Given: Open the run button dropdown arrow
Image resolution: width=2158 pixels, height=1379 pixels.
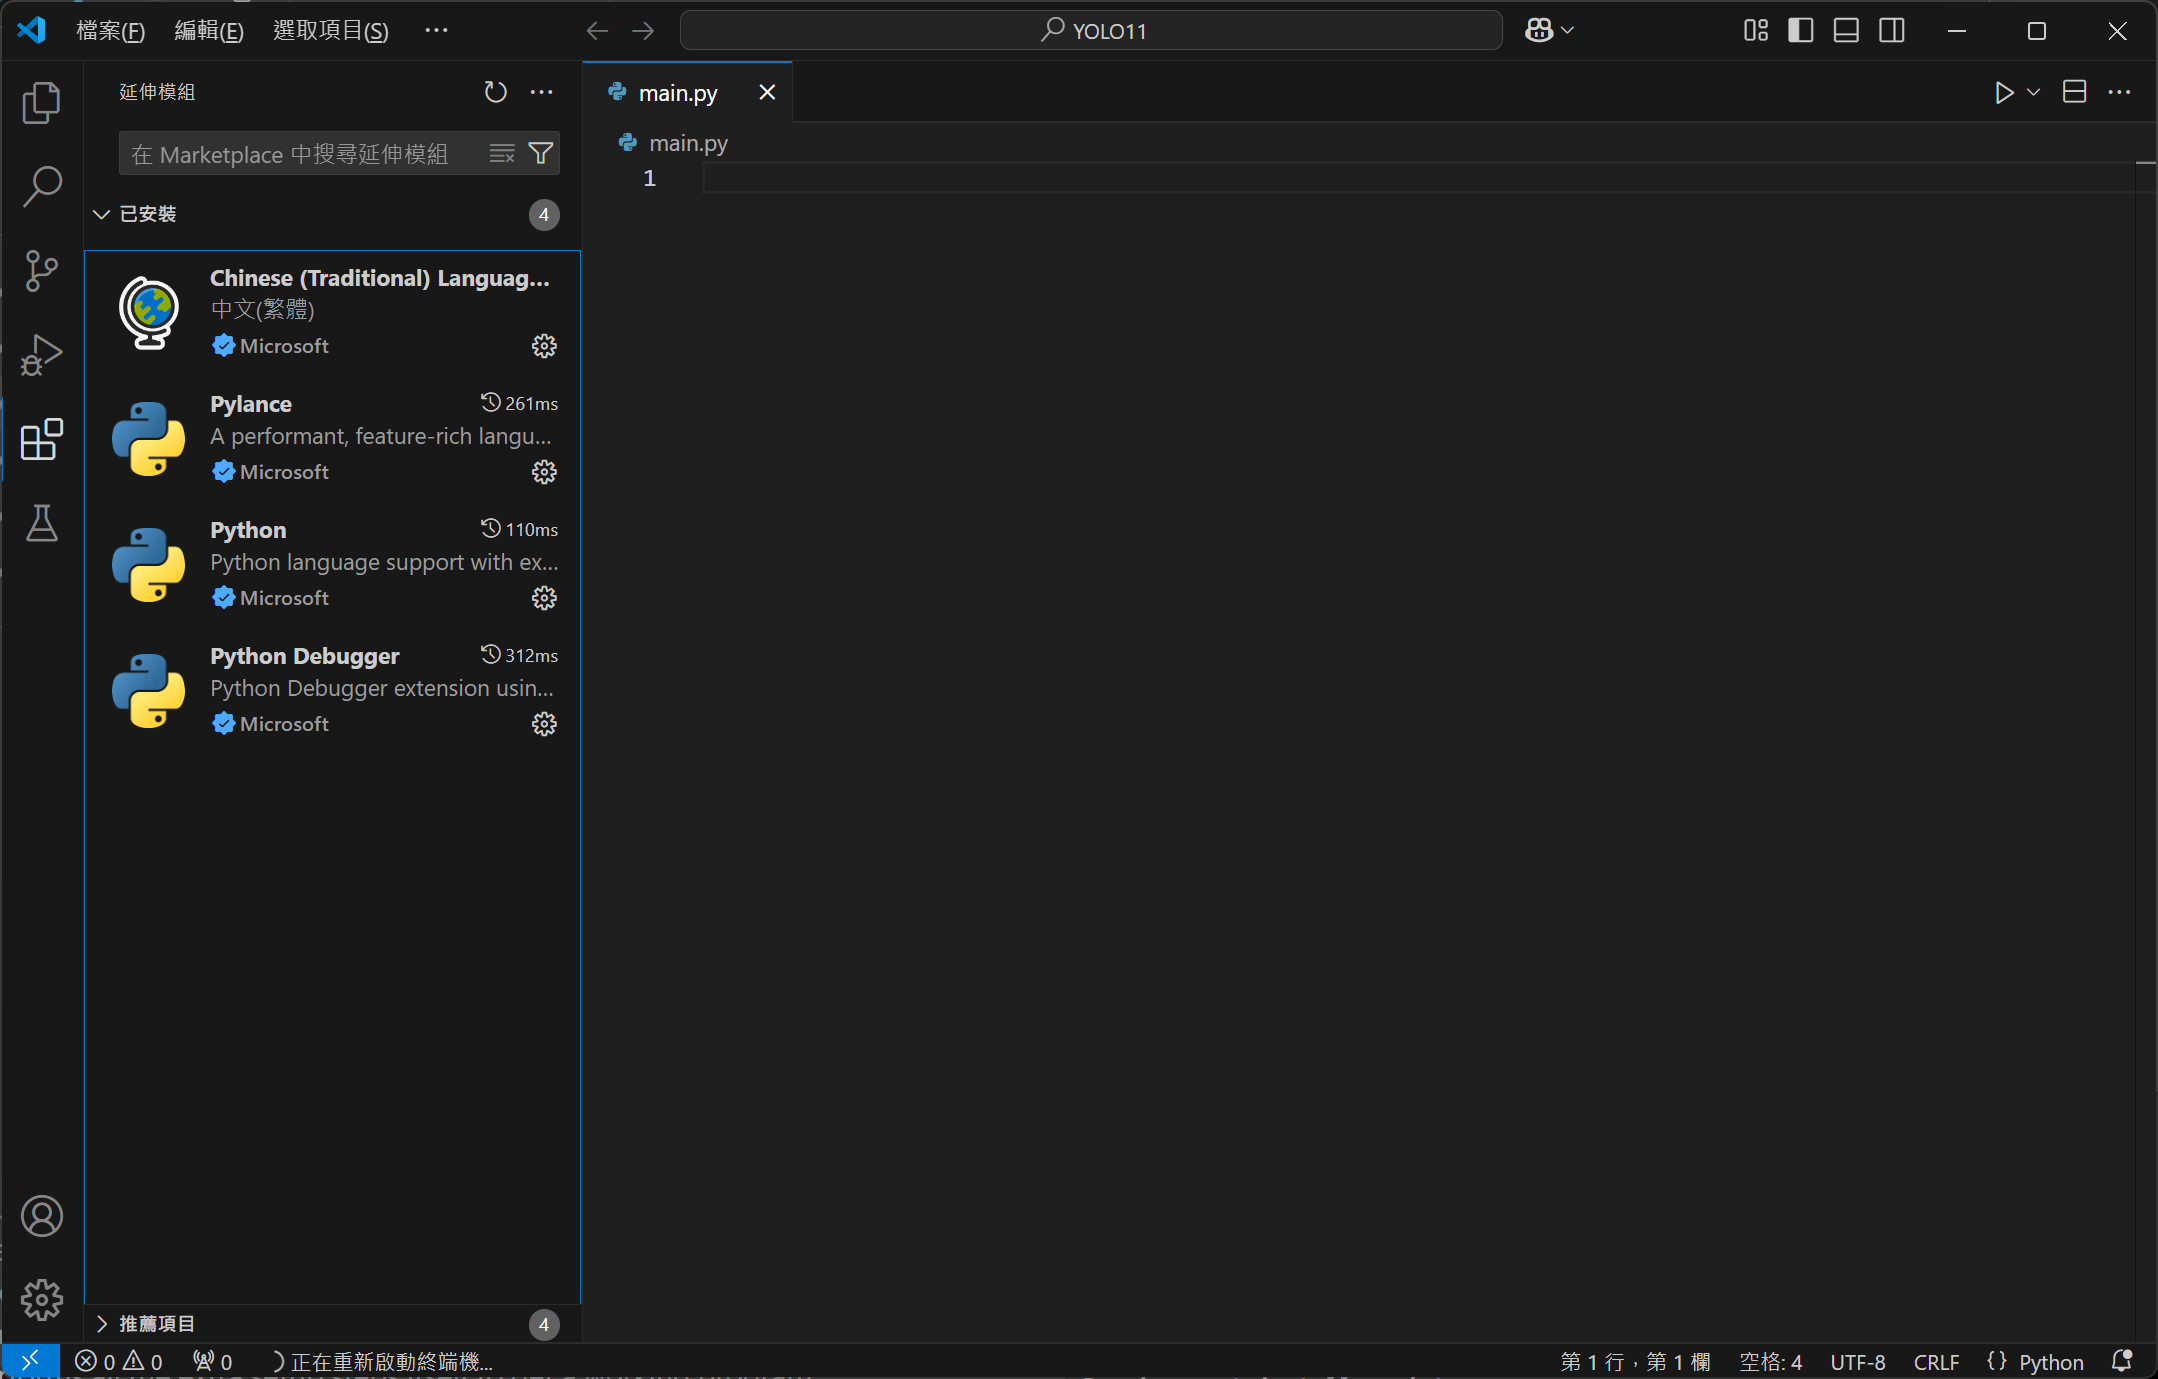Looking at the screenshot, I should tap(2033, 92).
